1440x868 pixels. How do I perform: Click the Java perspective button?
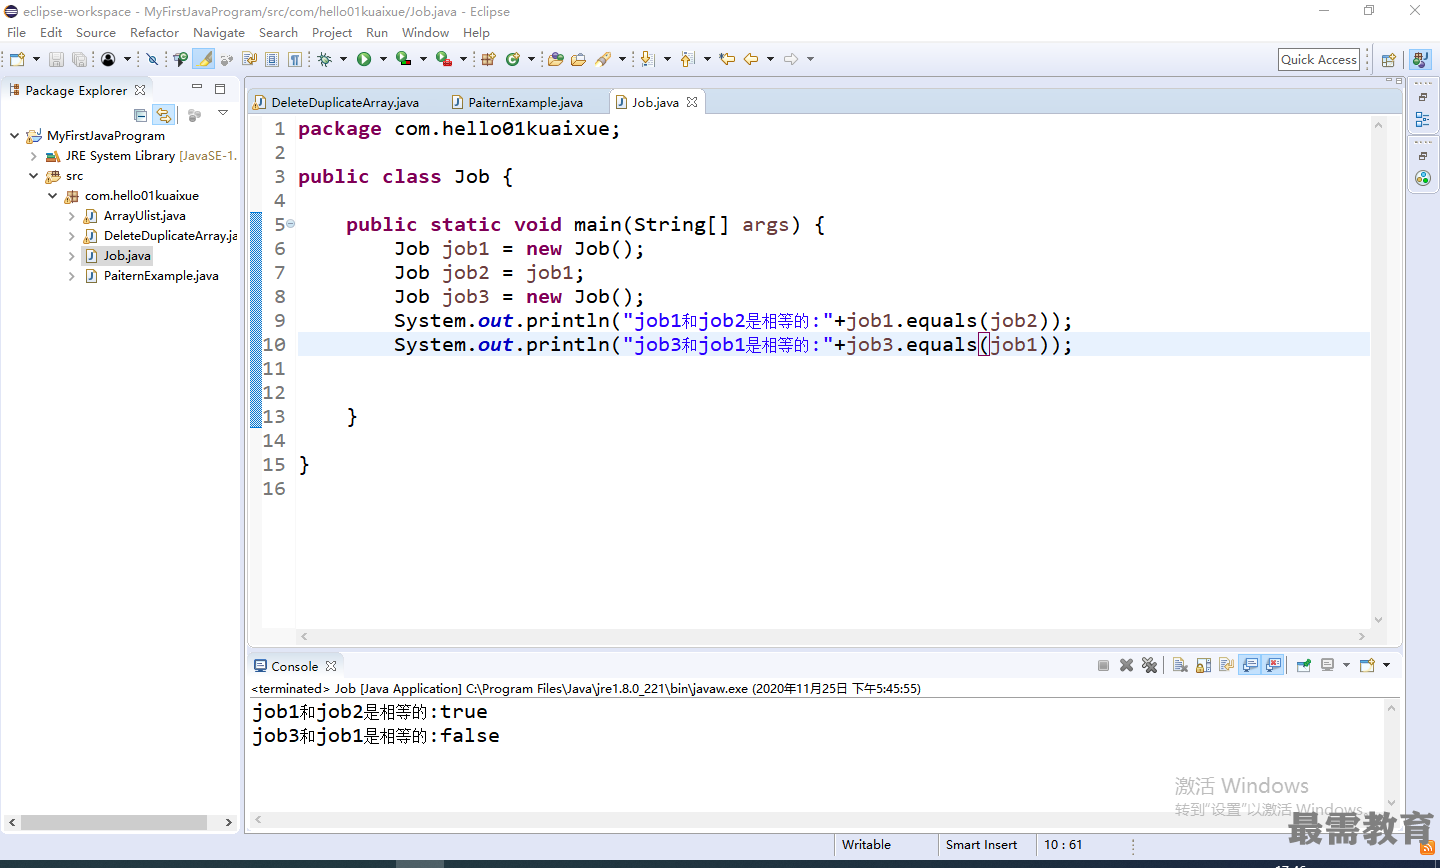[1420, 60]
